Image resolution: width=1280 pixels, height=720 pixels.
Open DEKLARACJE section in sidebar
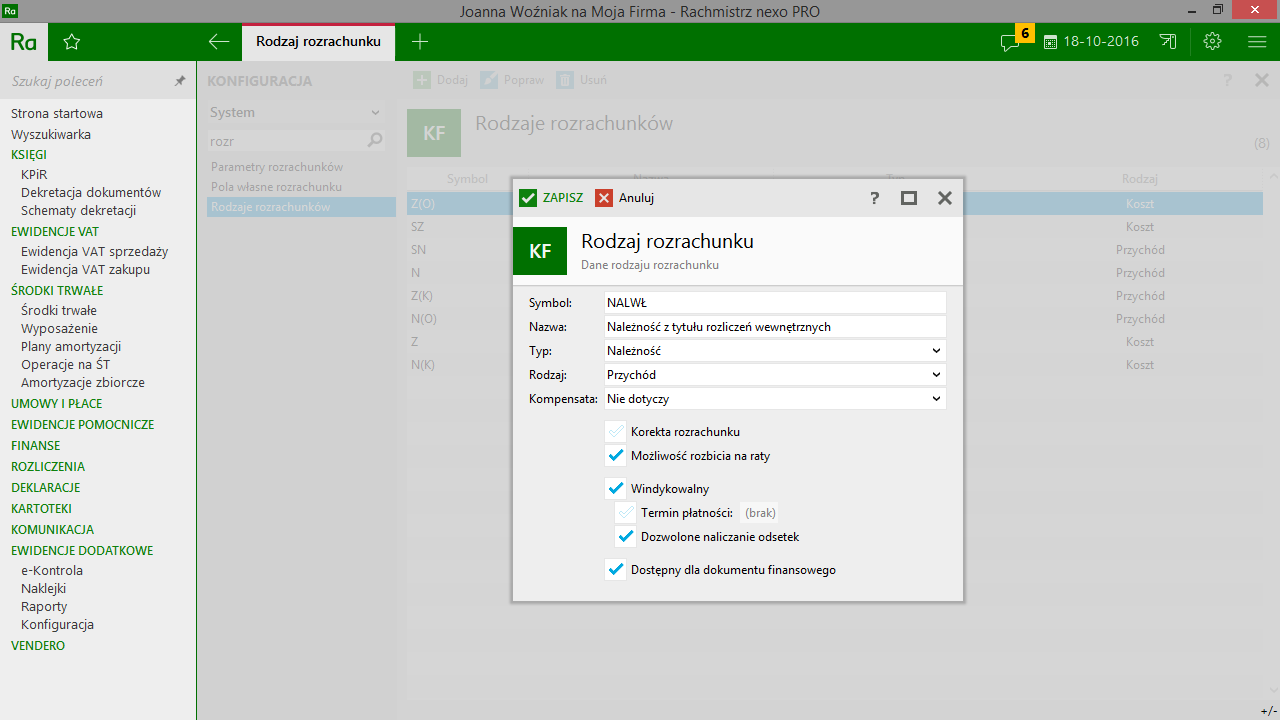coord(46,488)
